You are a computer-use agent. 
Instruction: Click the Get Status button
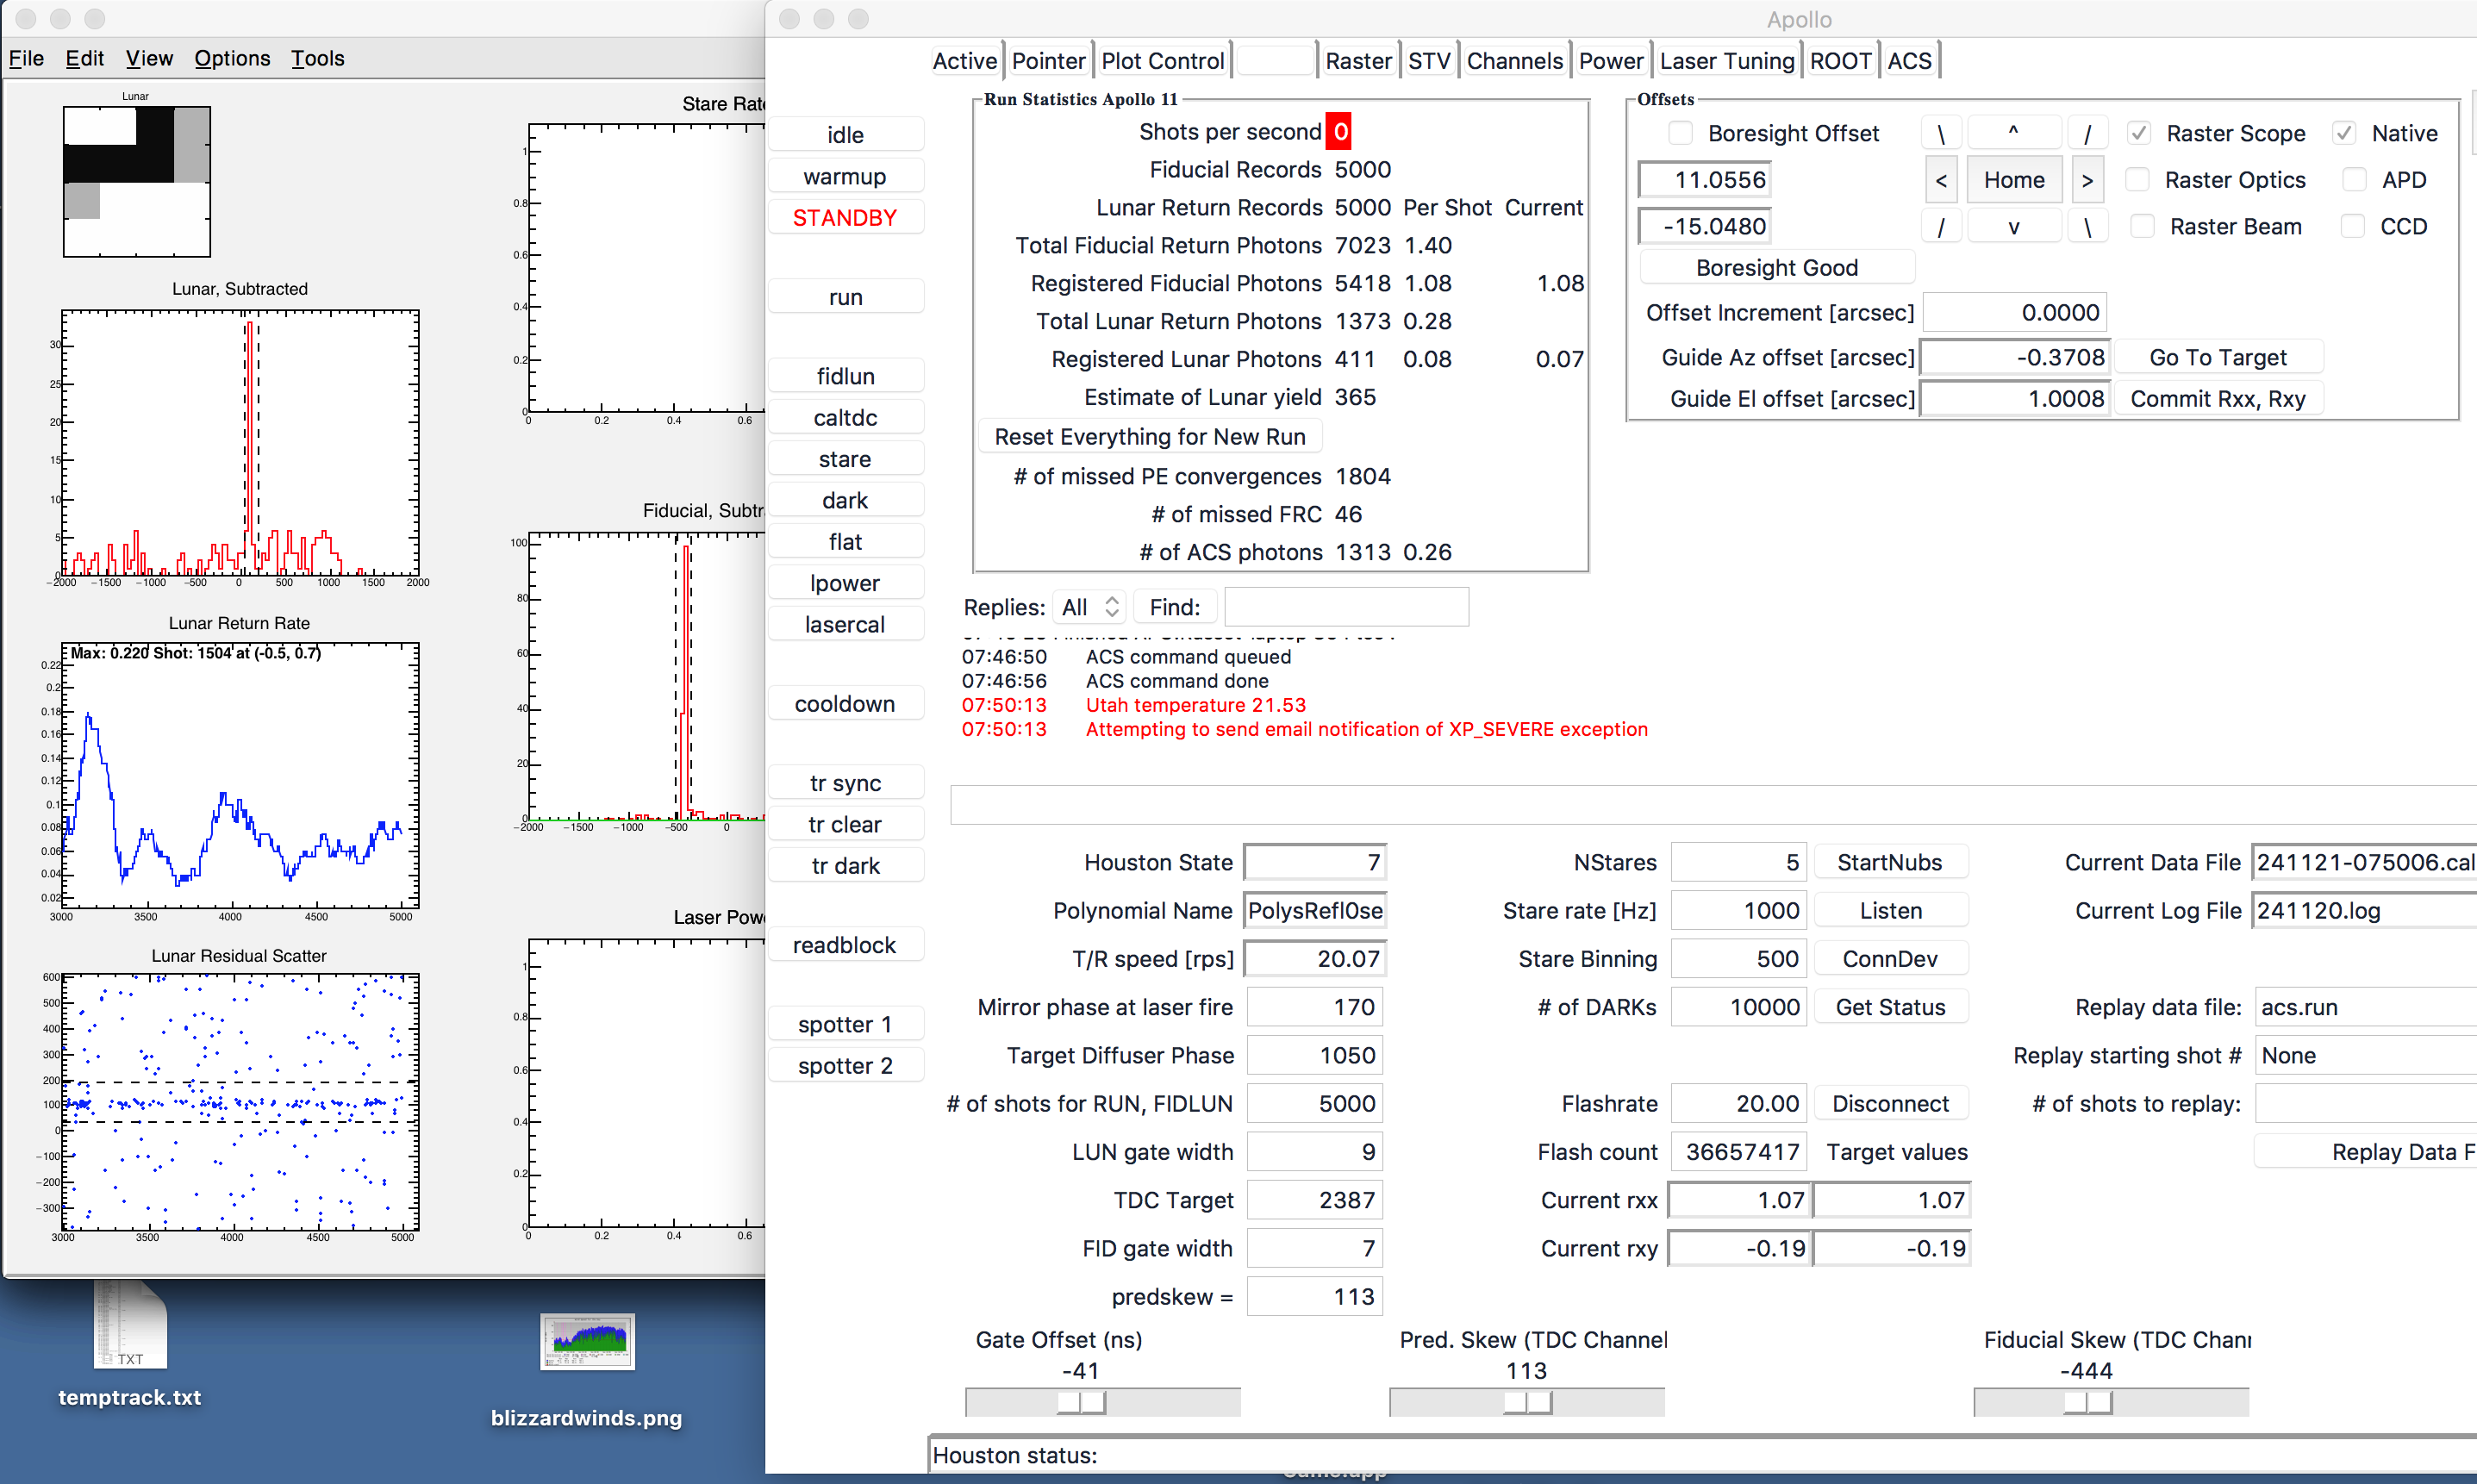pos(1889,1008)
